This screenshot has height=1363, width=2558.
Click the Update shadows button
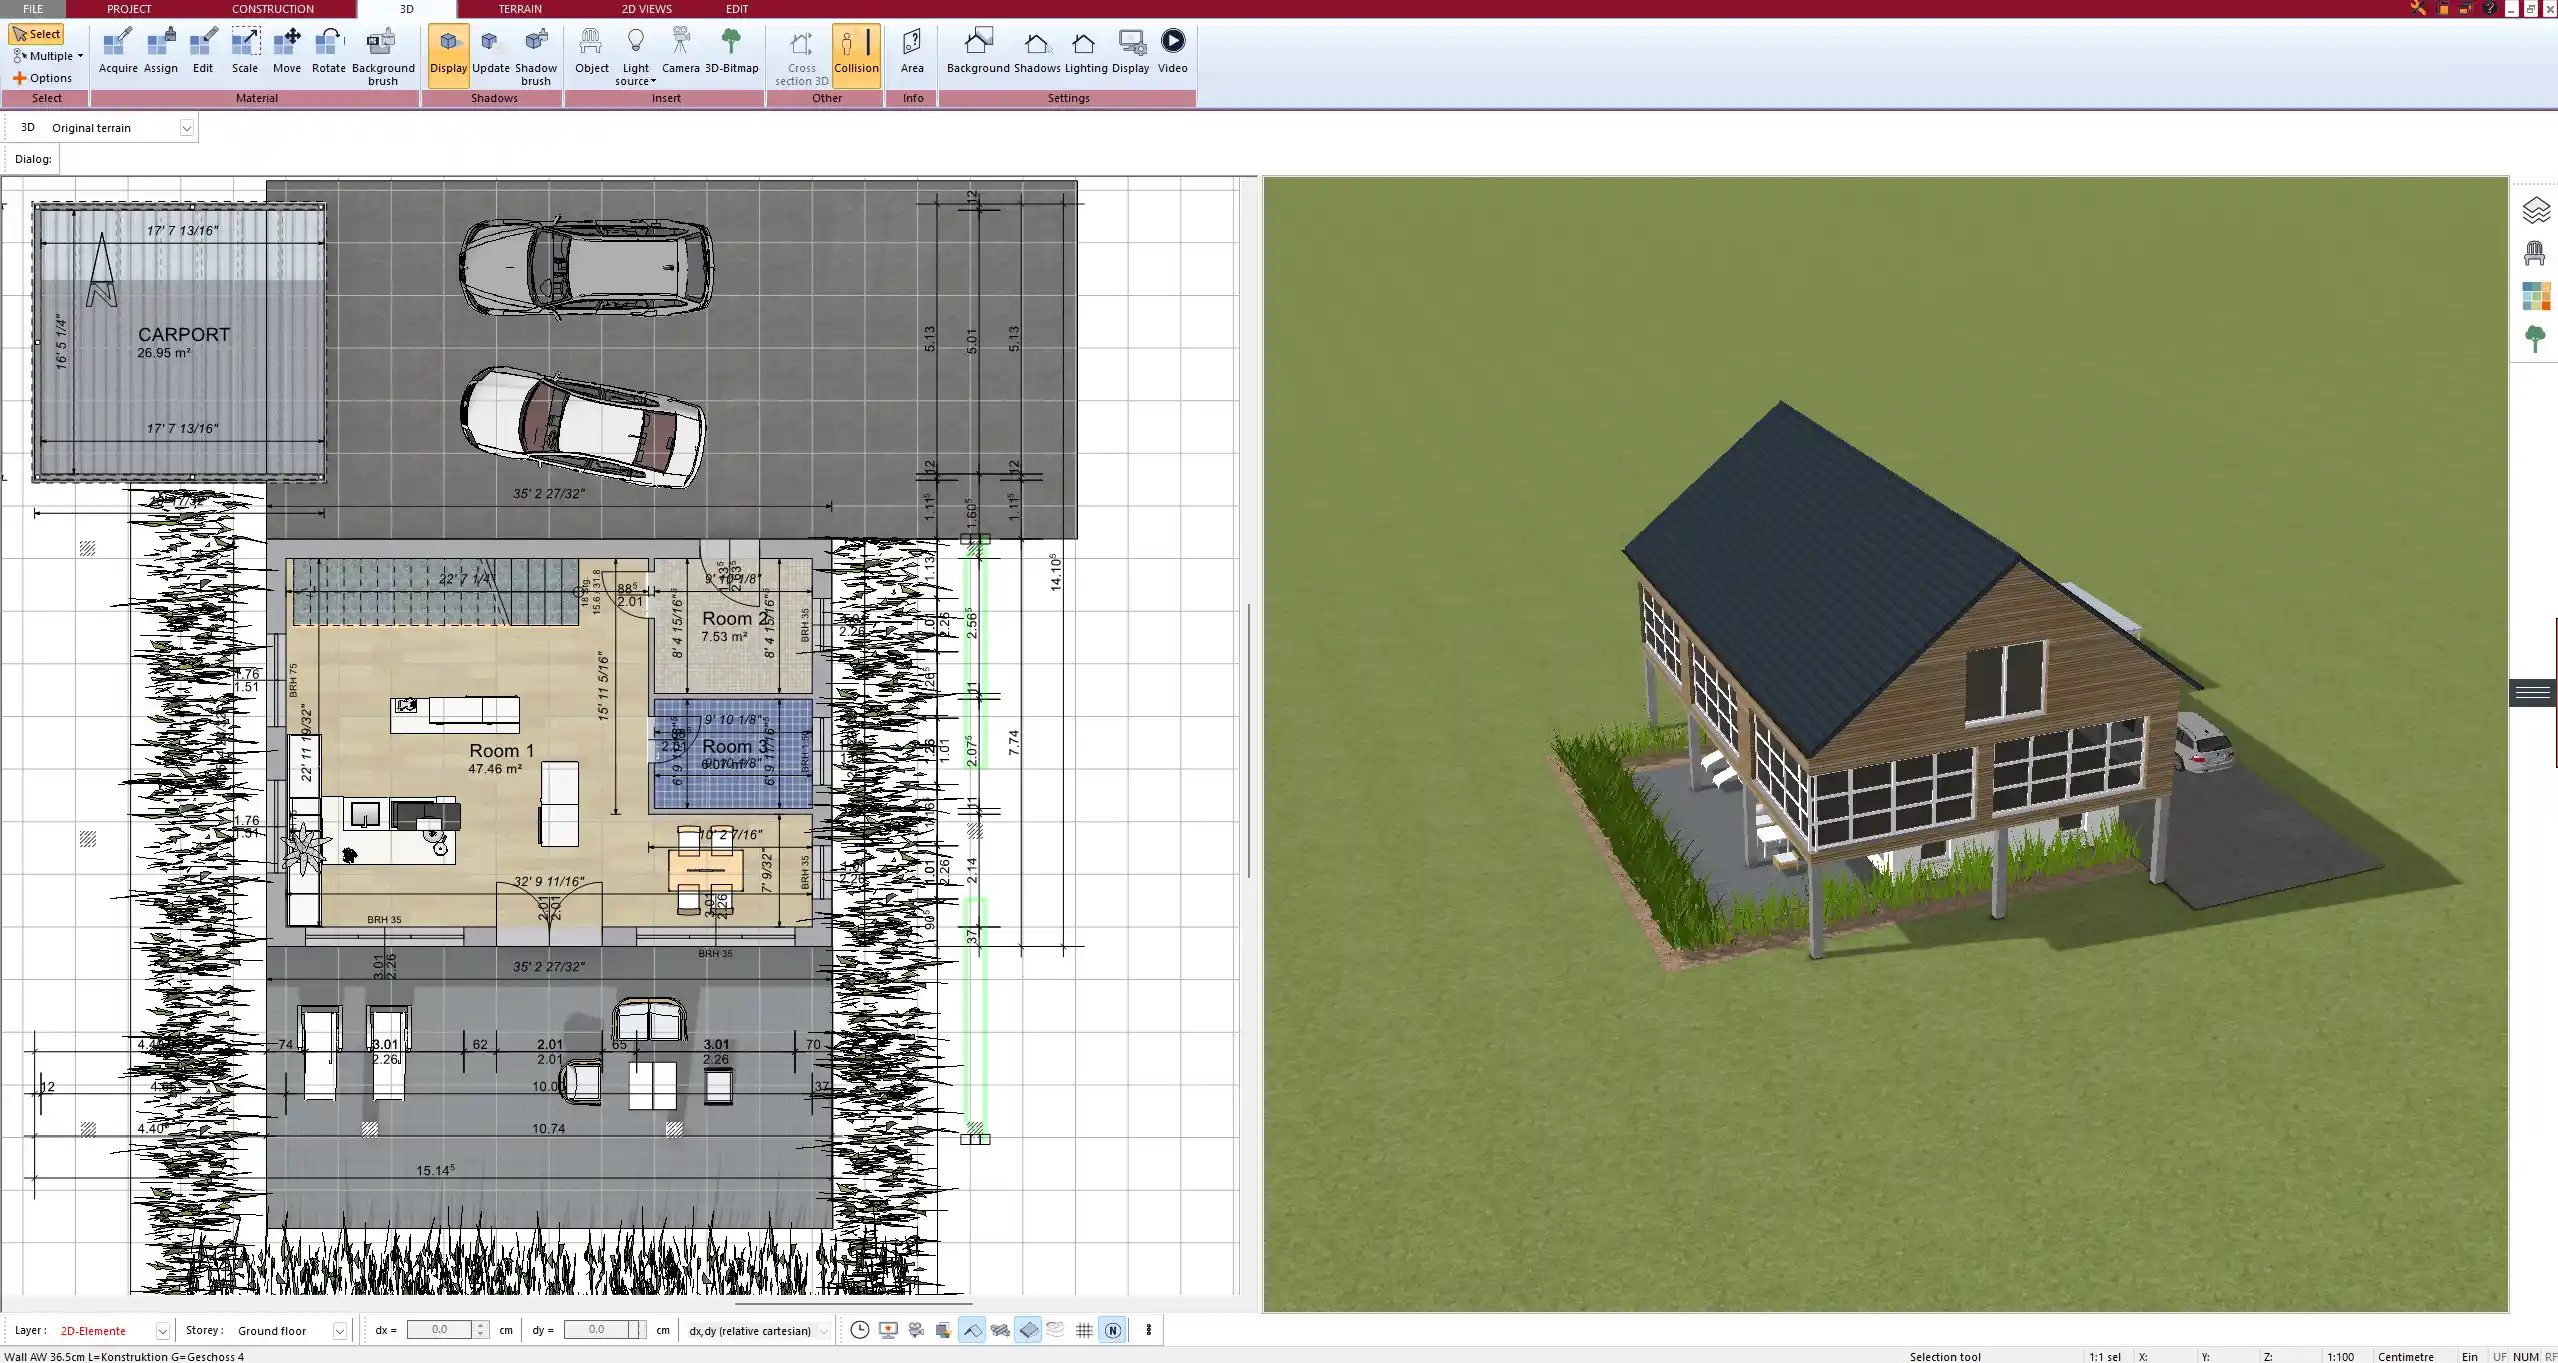pos(489,48)
